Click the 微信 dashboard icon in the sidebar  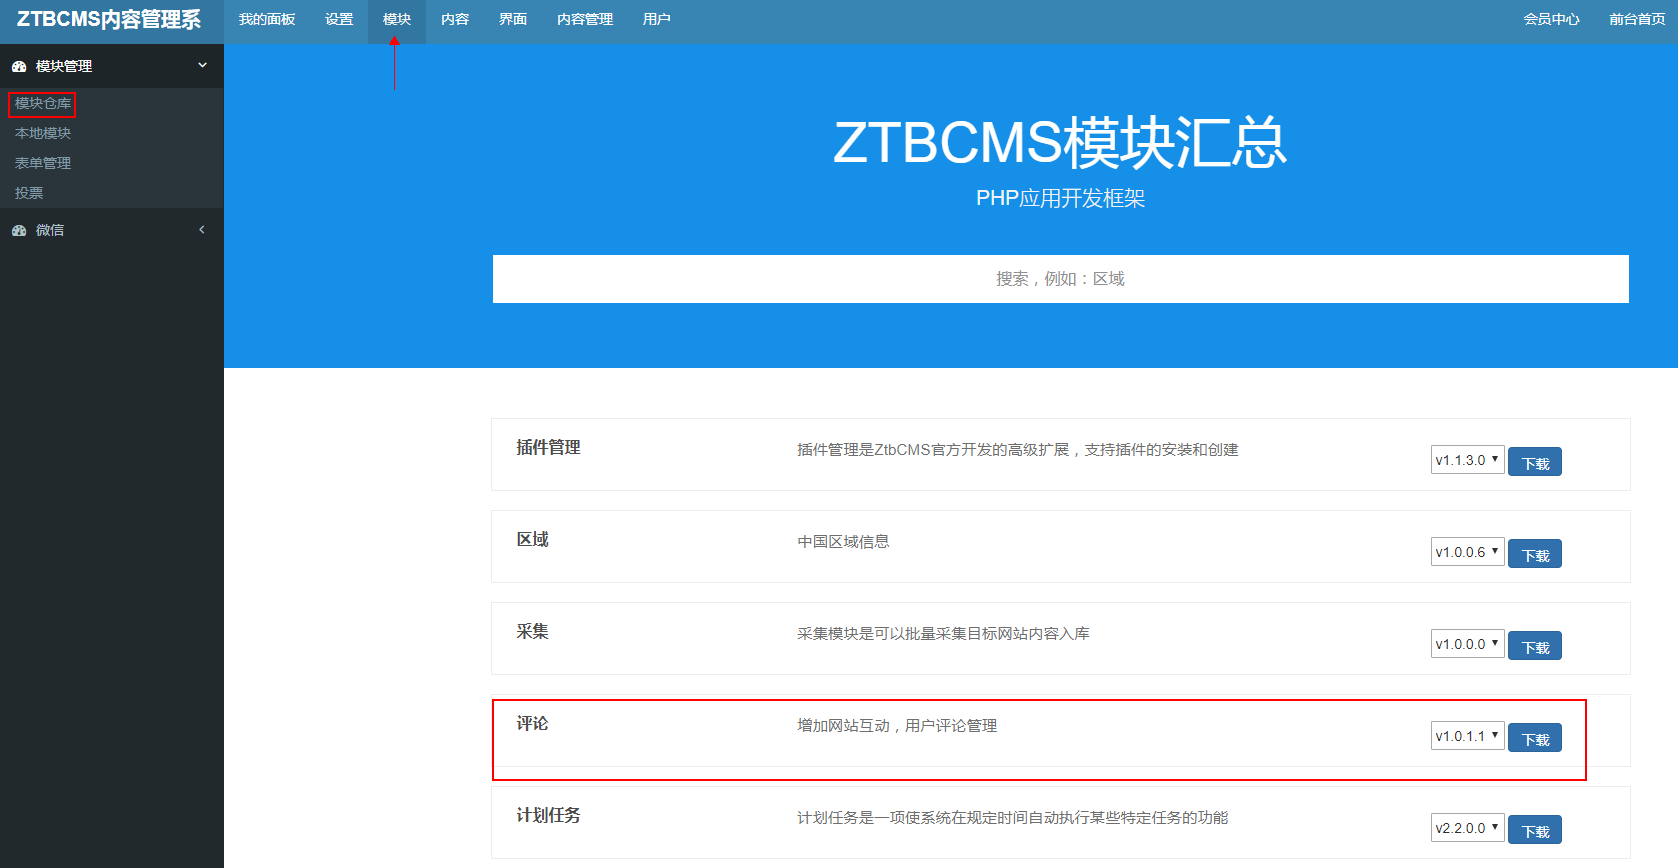tap(19, 230)
